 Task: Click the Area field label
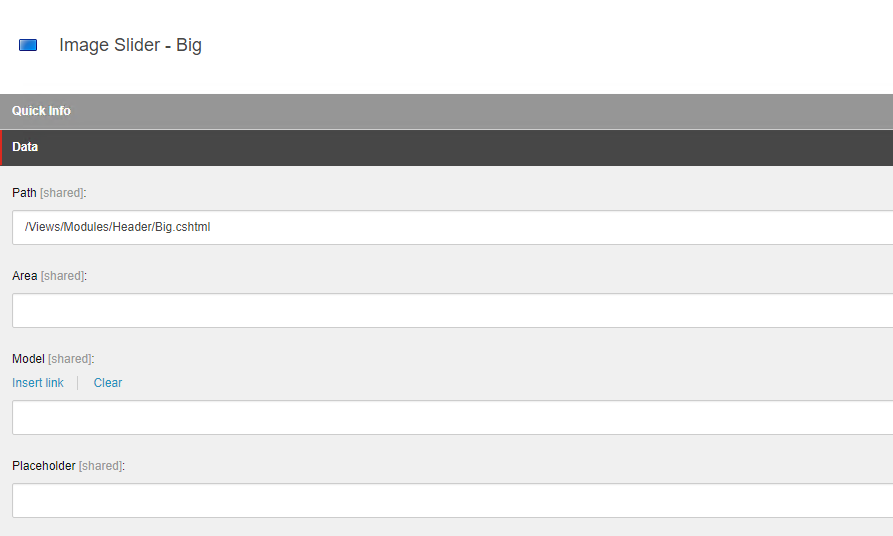[24, 276]
